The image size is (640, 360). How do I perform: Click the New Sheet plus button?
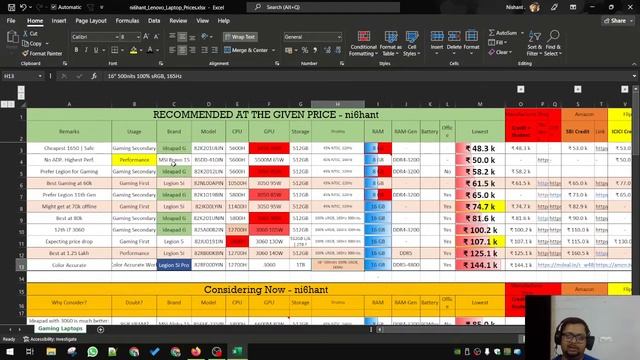coord(100,329)
